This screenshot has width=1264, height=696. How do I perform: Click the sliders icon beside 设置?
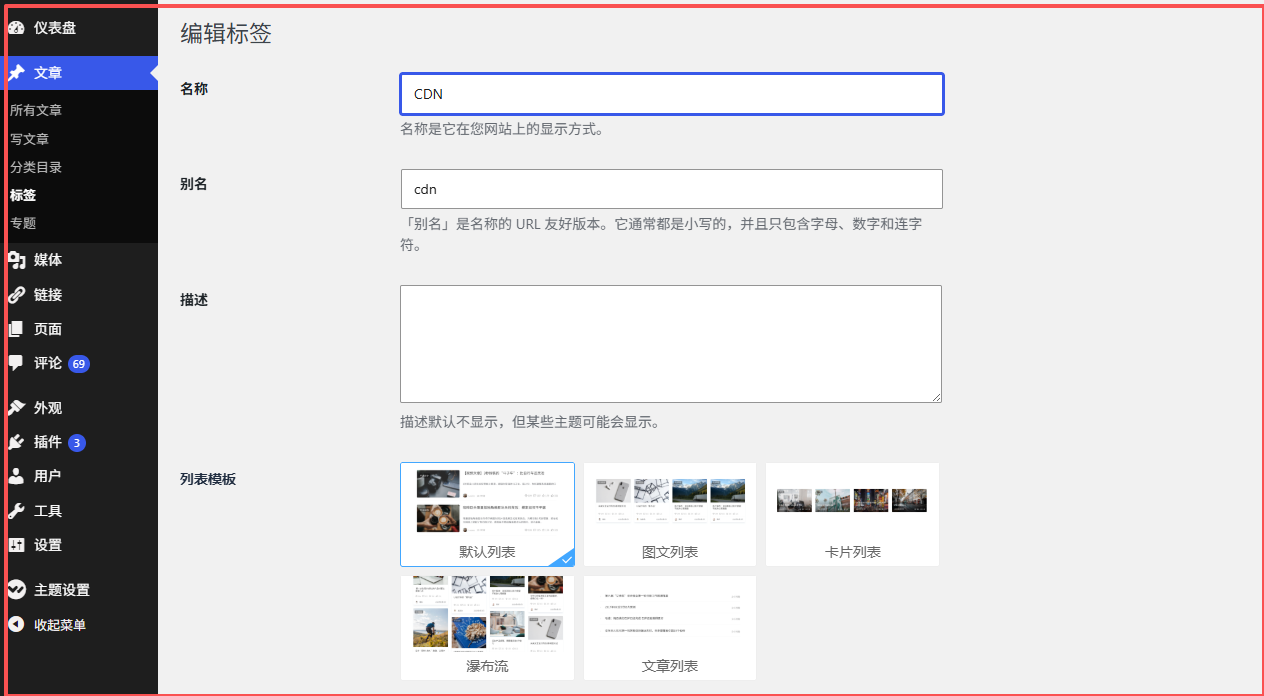(16, 545)
